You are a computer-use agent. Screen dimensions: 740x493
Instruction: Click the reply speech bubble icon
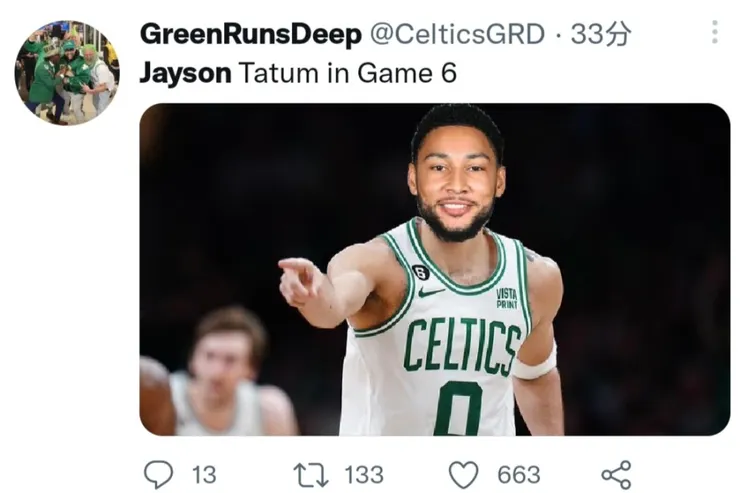pyautogui.click(x=158, y=475)
